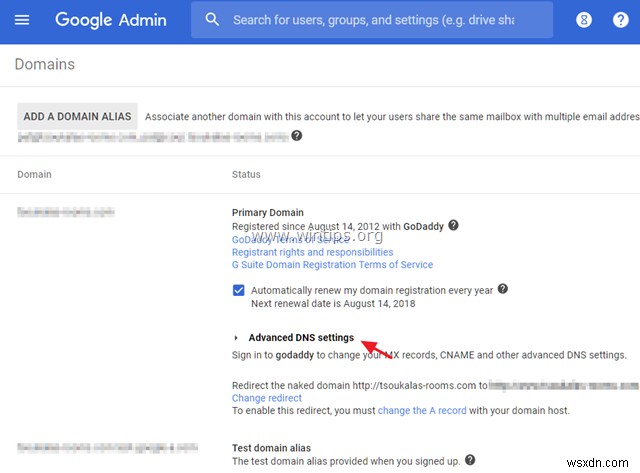This screenshot has height=473, width=640.
Task: Open the change the A record link
Action: 422,411
